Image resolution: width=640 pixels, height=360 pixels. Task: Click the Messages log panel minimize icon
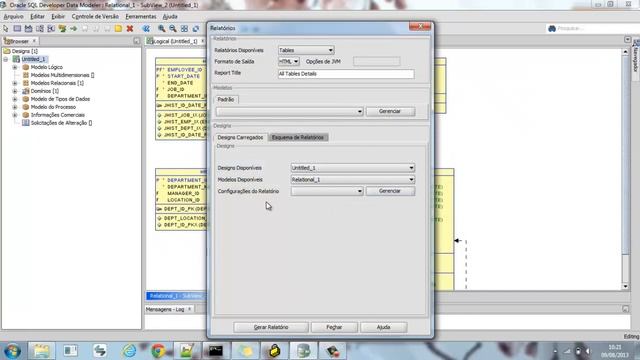click(625, 309)
